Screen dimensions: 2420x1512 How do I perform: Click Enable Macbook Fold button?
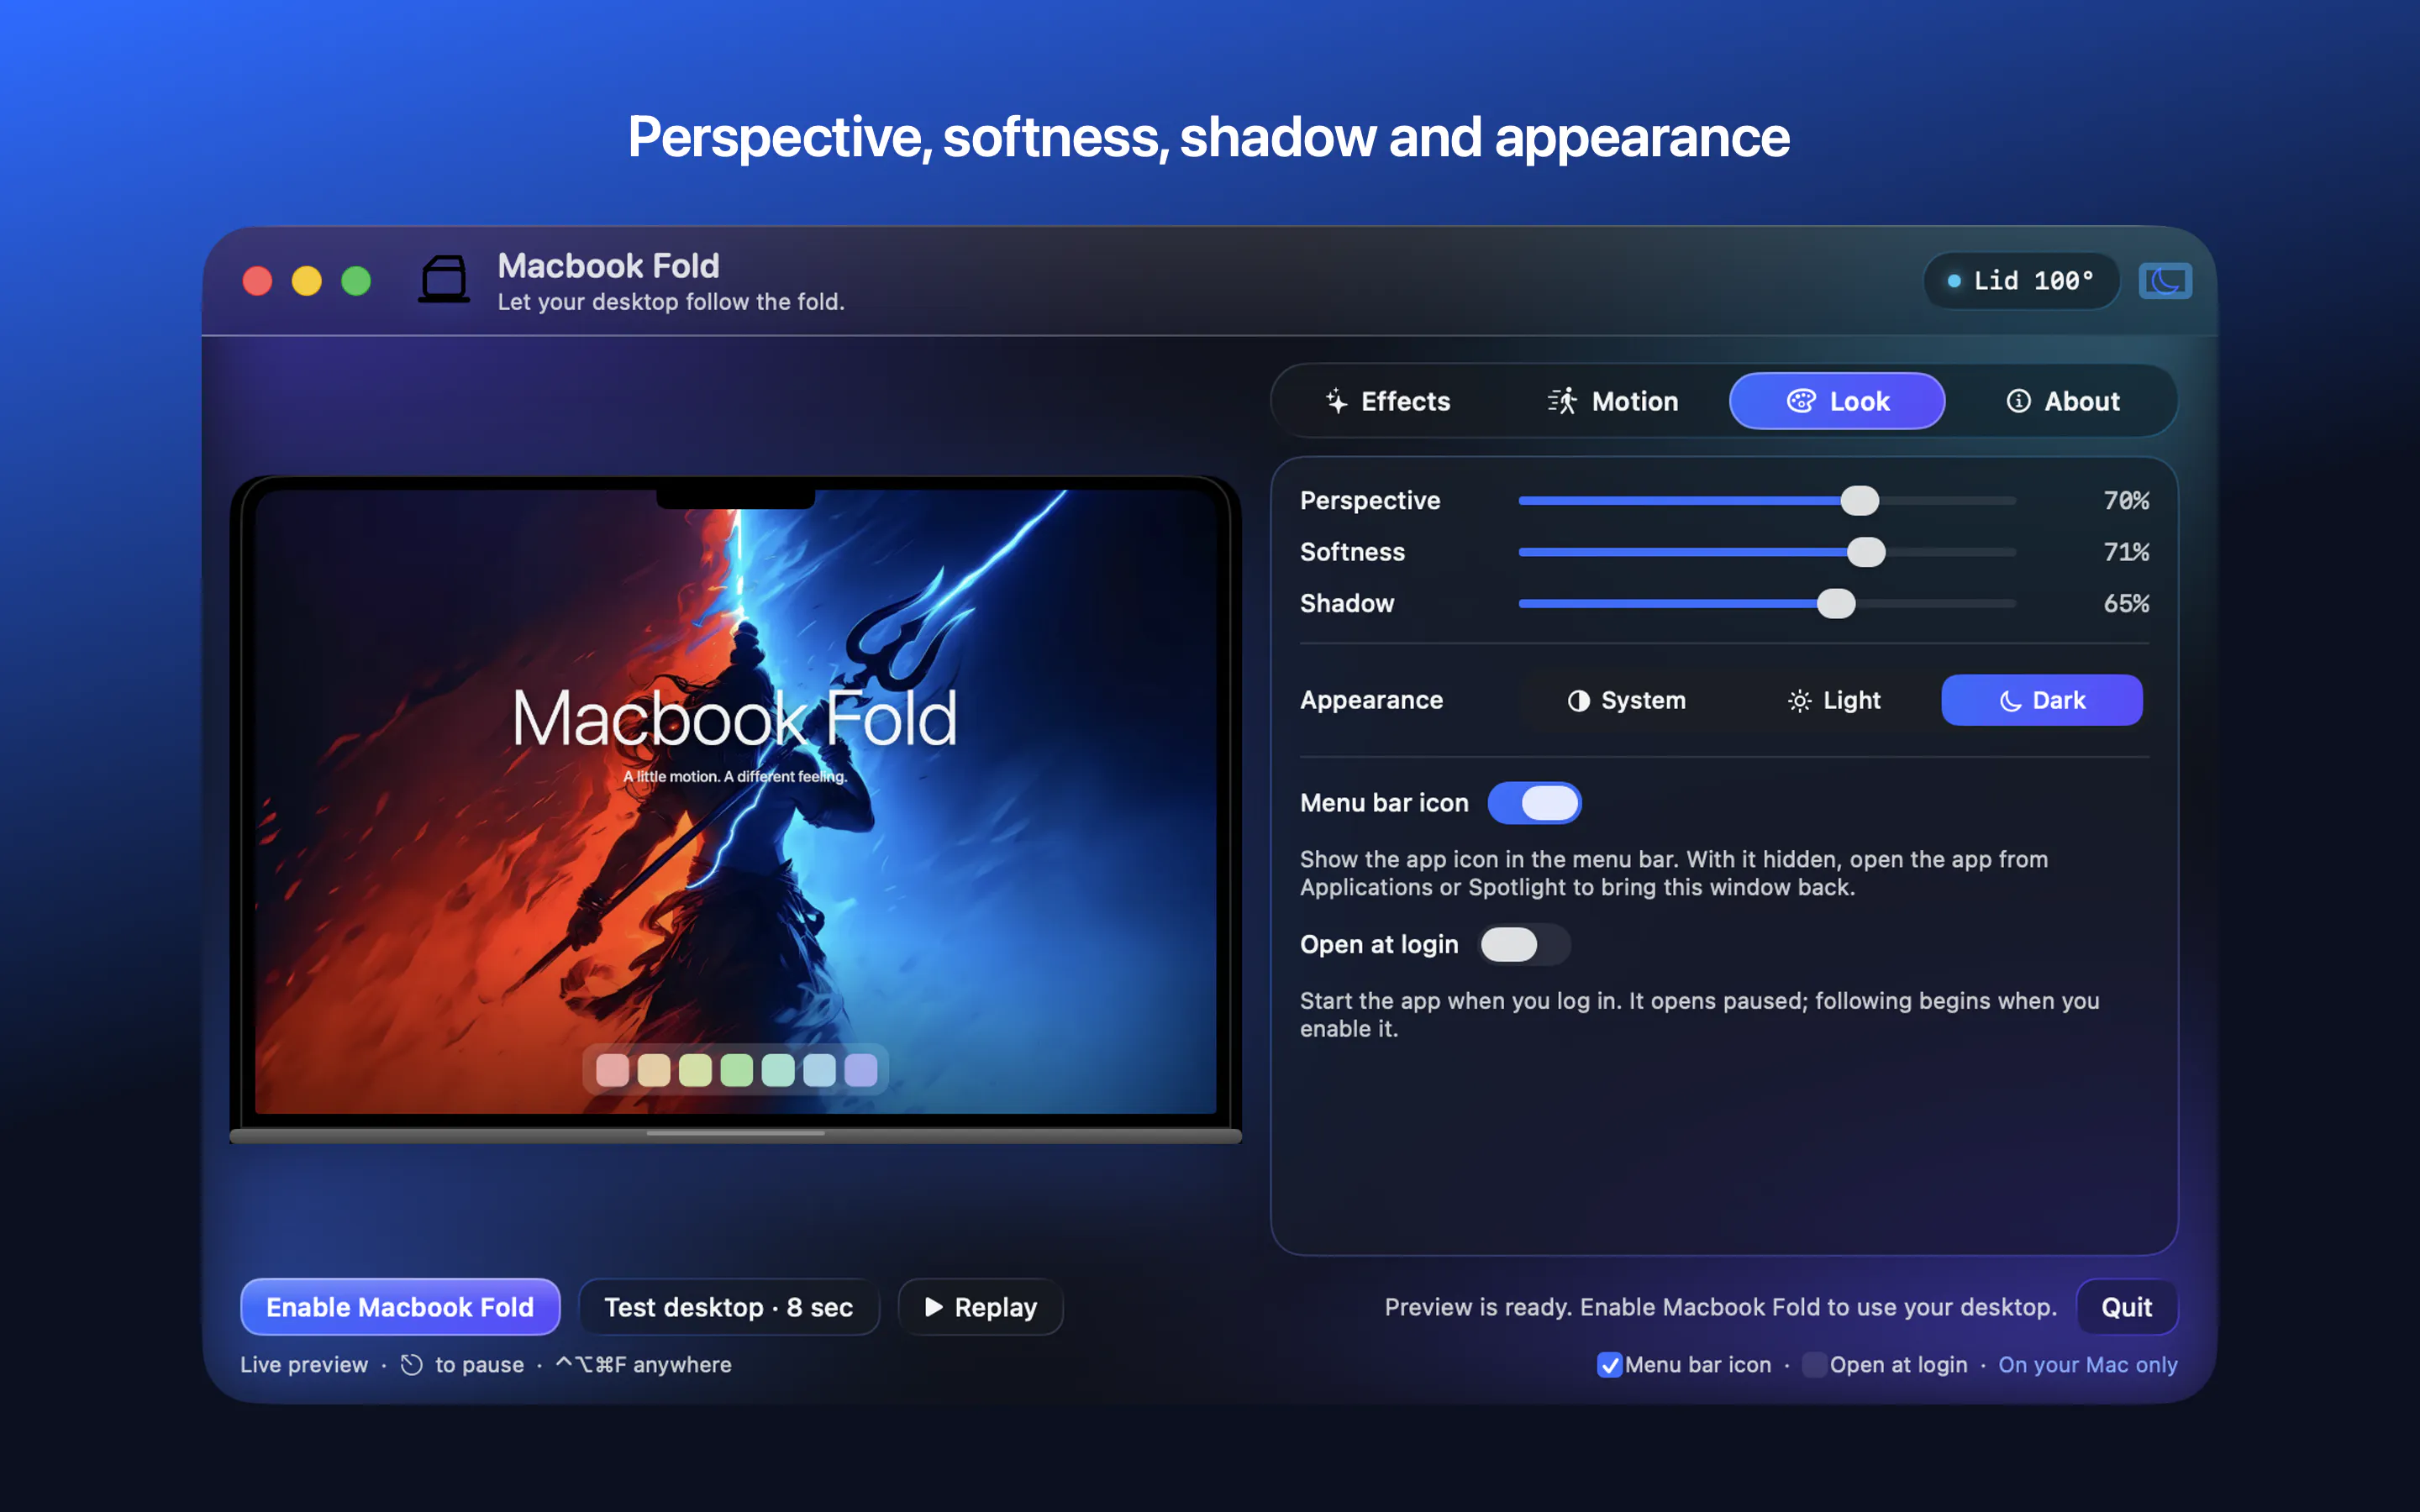pos(400,1307)
